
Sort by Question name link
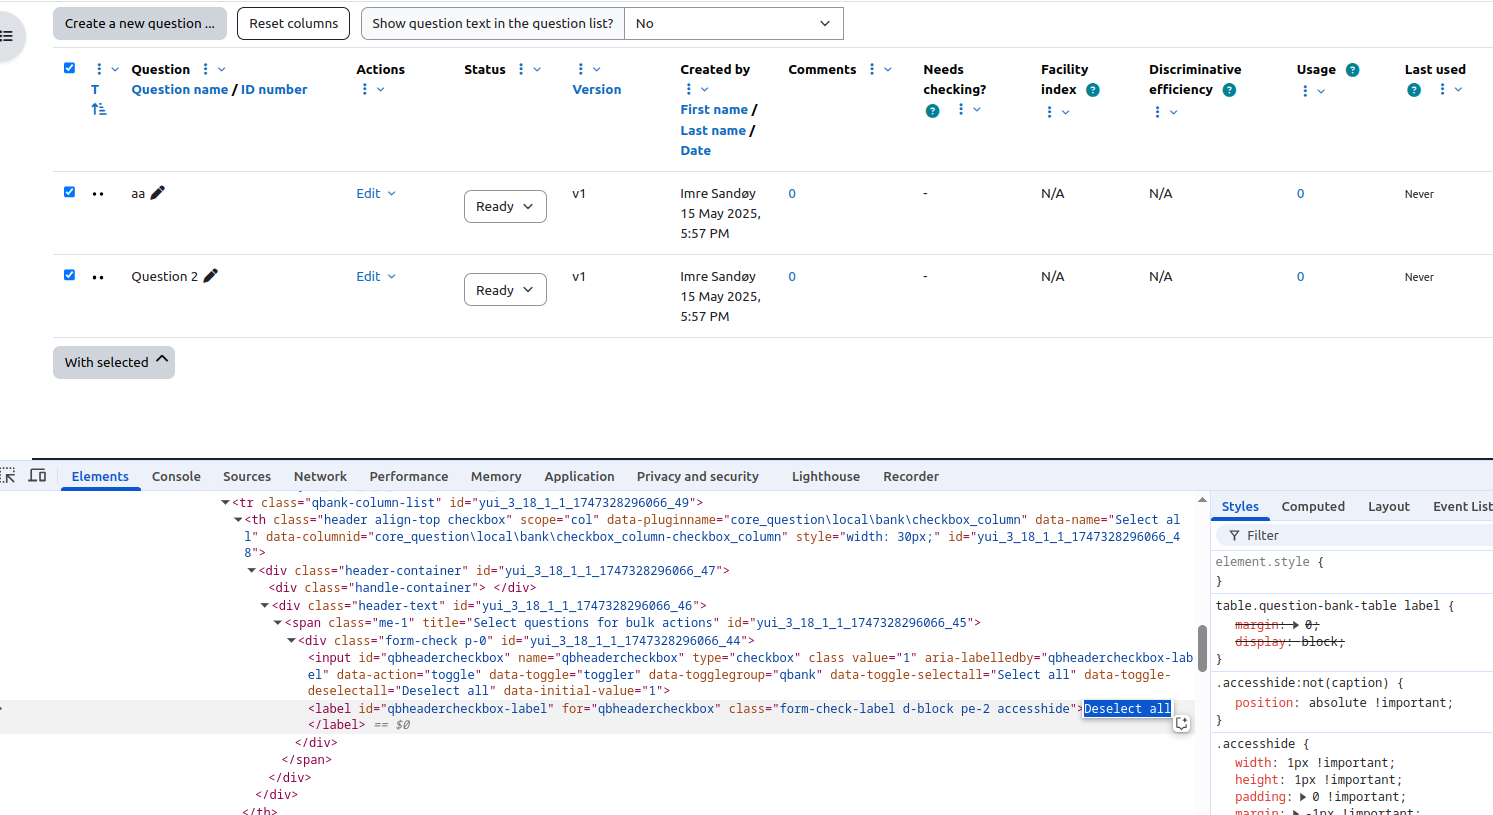click(x=180, y=90)
